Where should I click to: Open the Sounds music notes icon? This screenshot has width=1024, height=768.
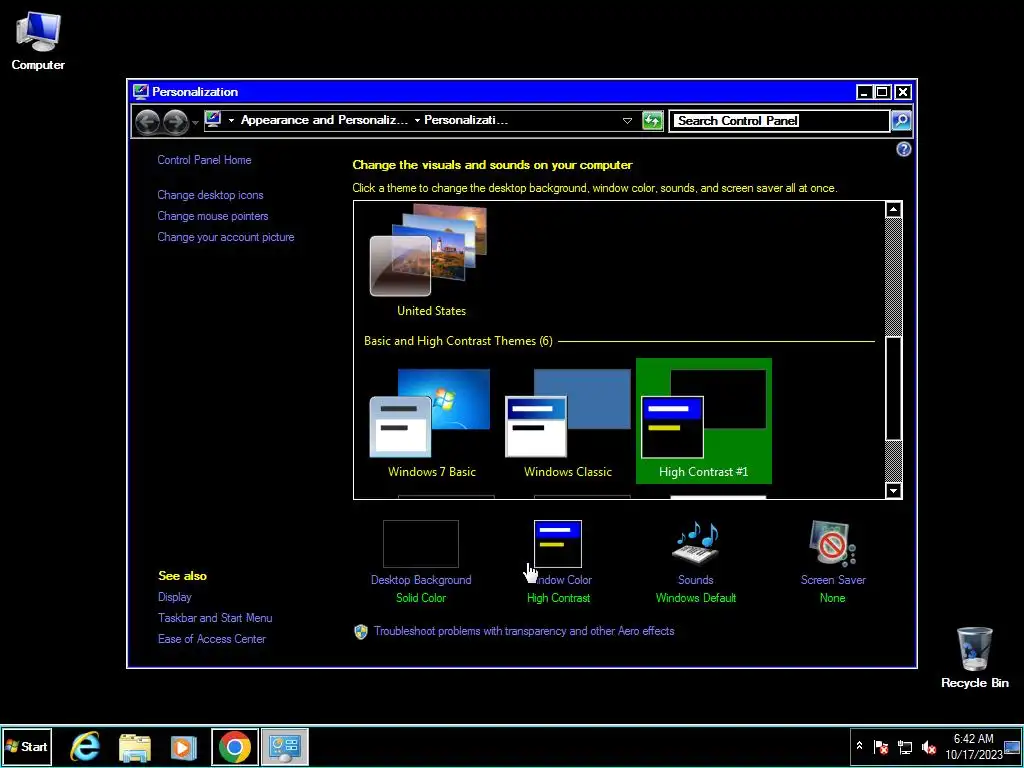tap(696, 543)
